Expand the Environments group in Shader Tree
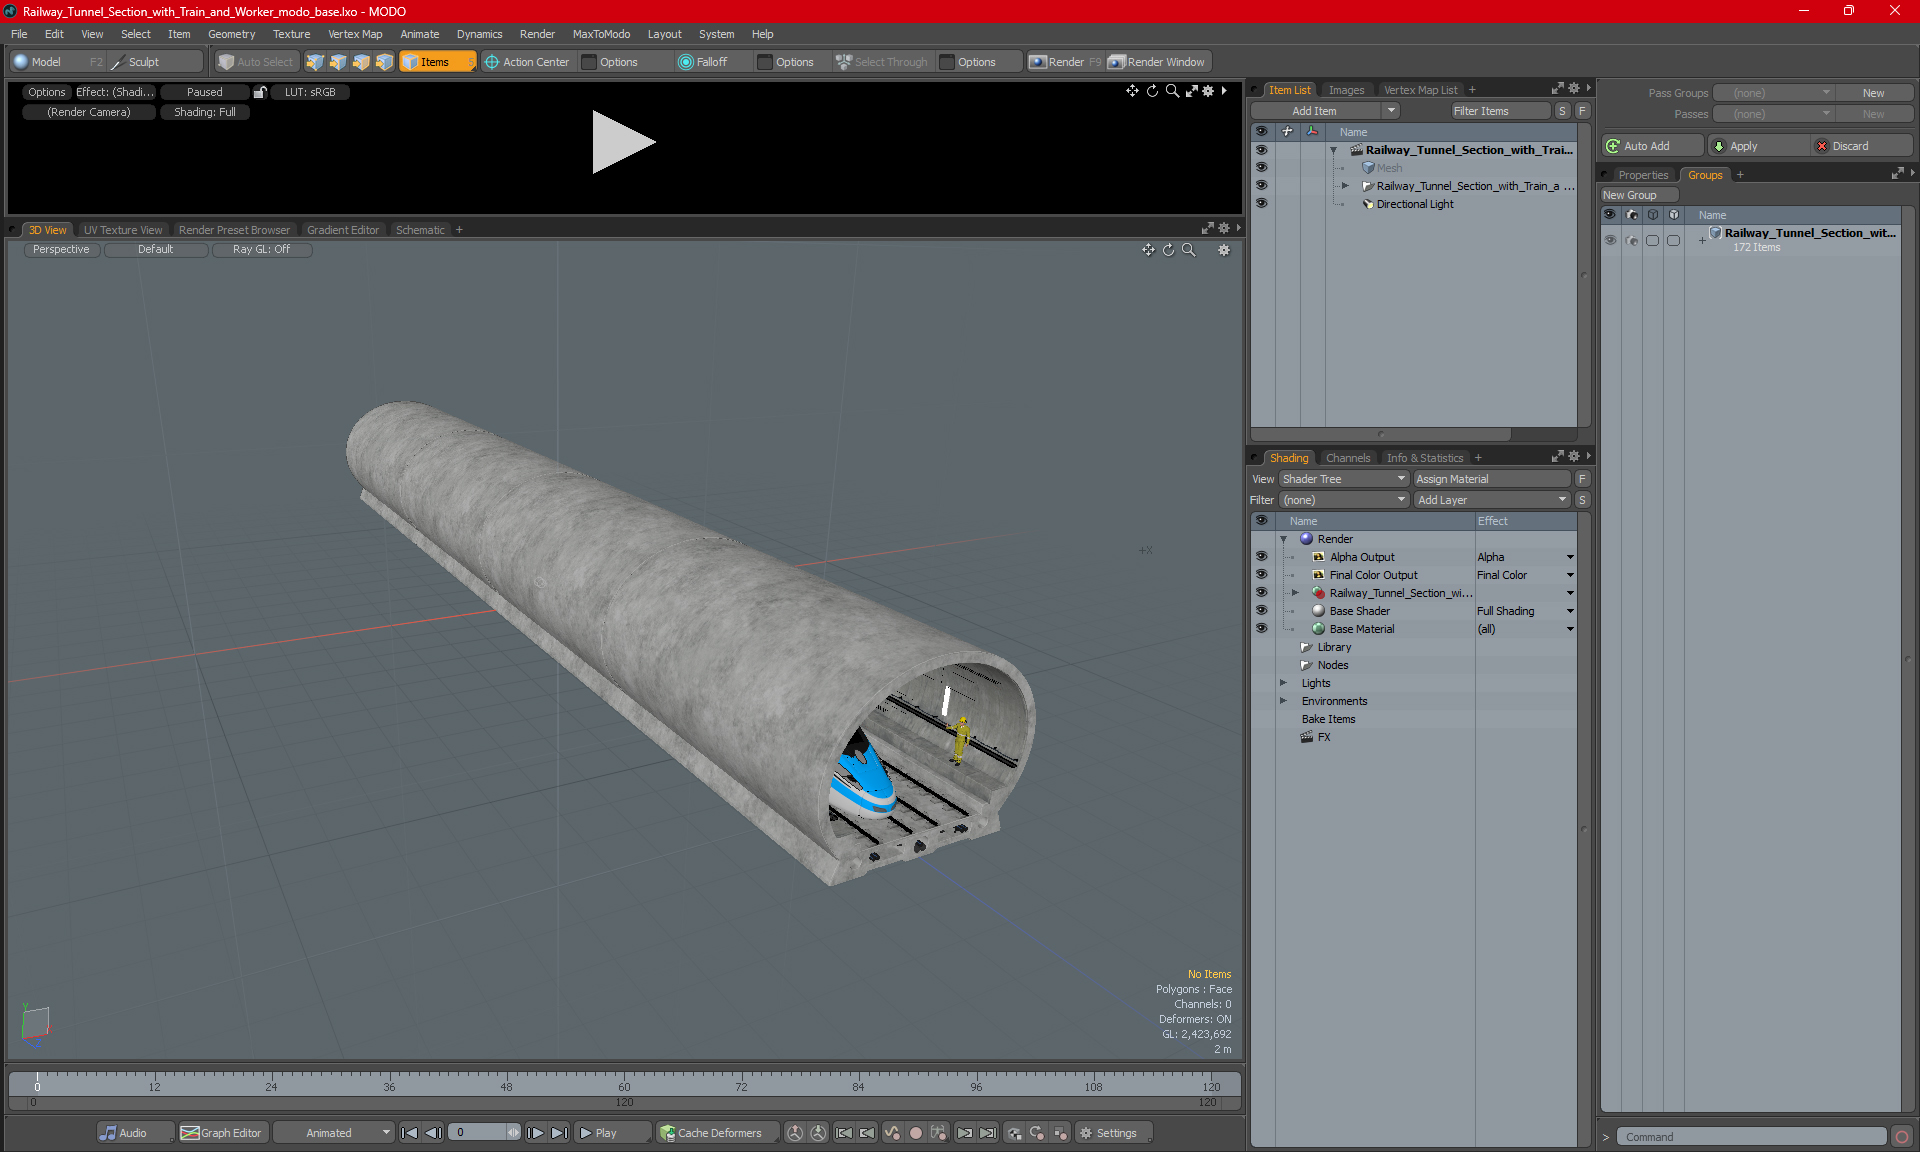The height and width of the screenshot is (1152, 1920). 1284,701
